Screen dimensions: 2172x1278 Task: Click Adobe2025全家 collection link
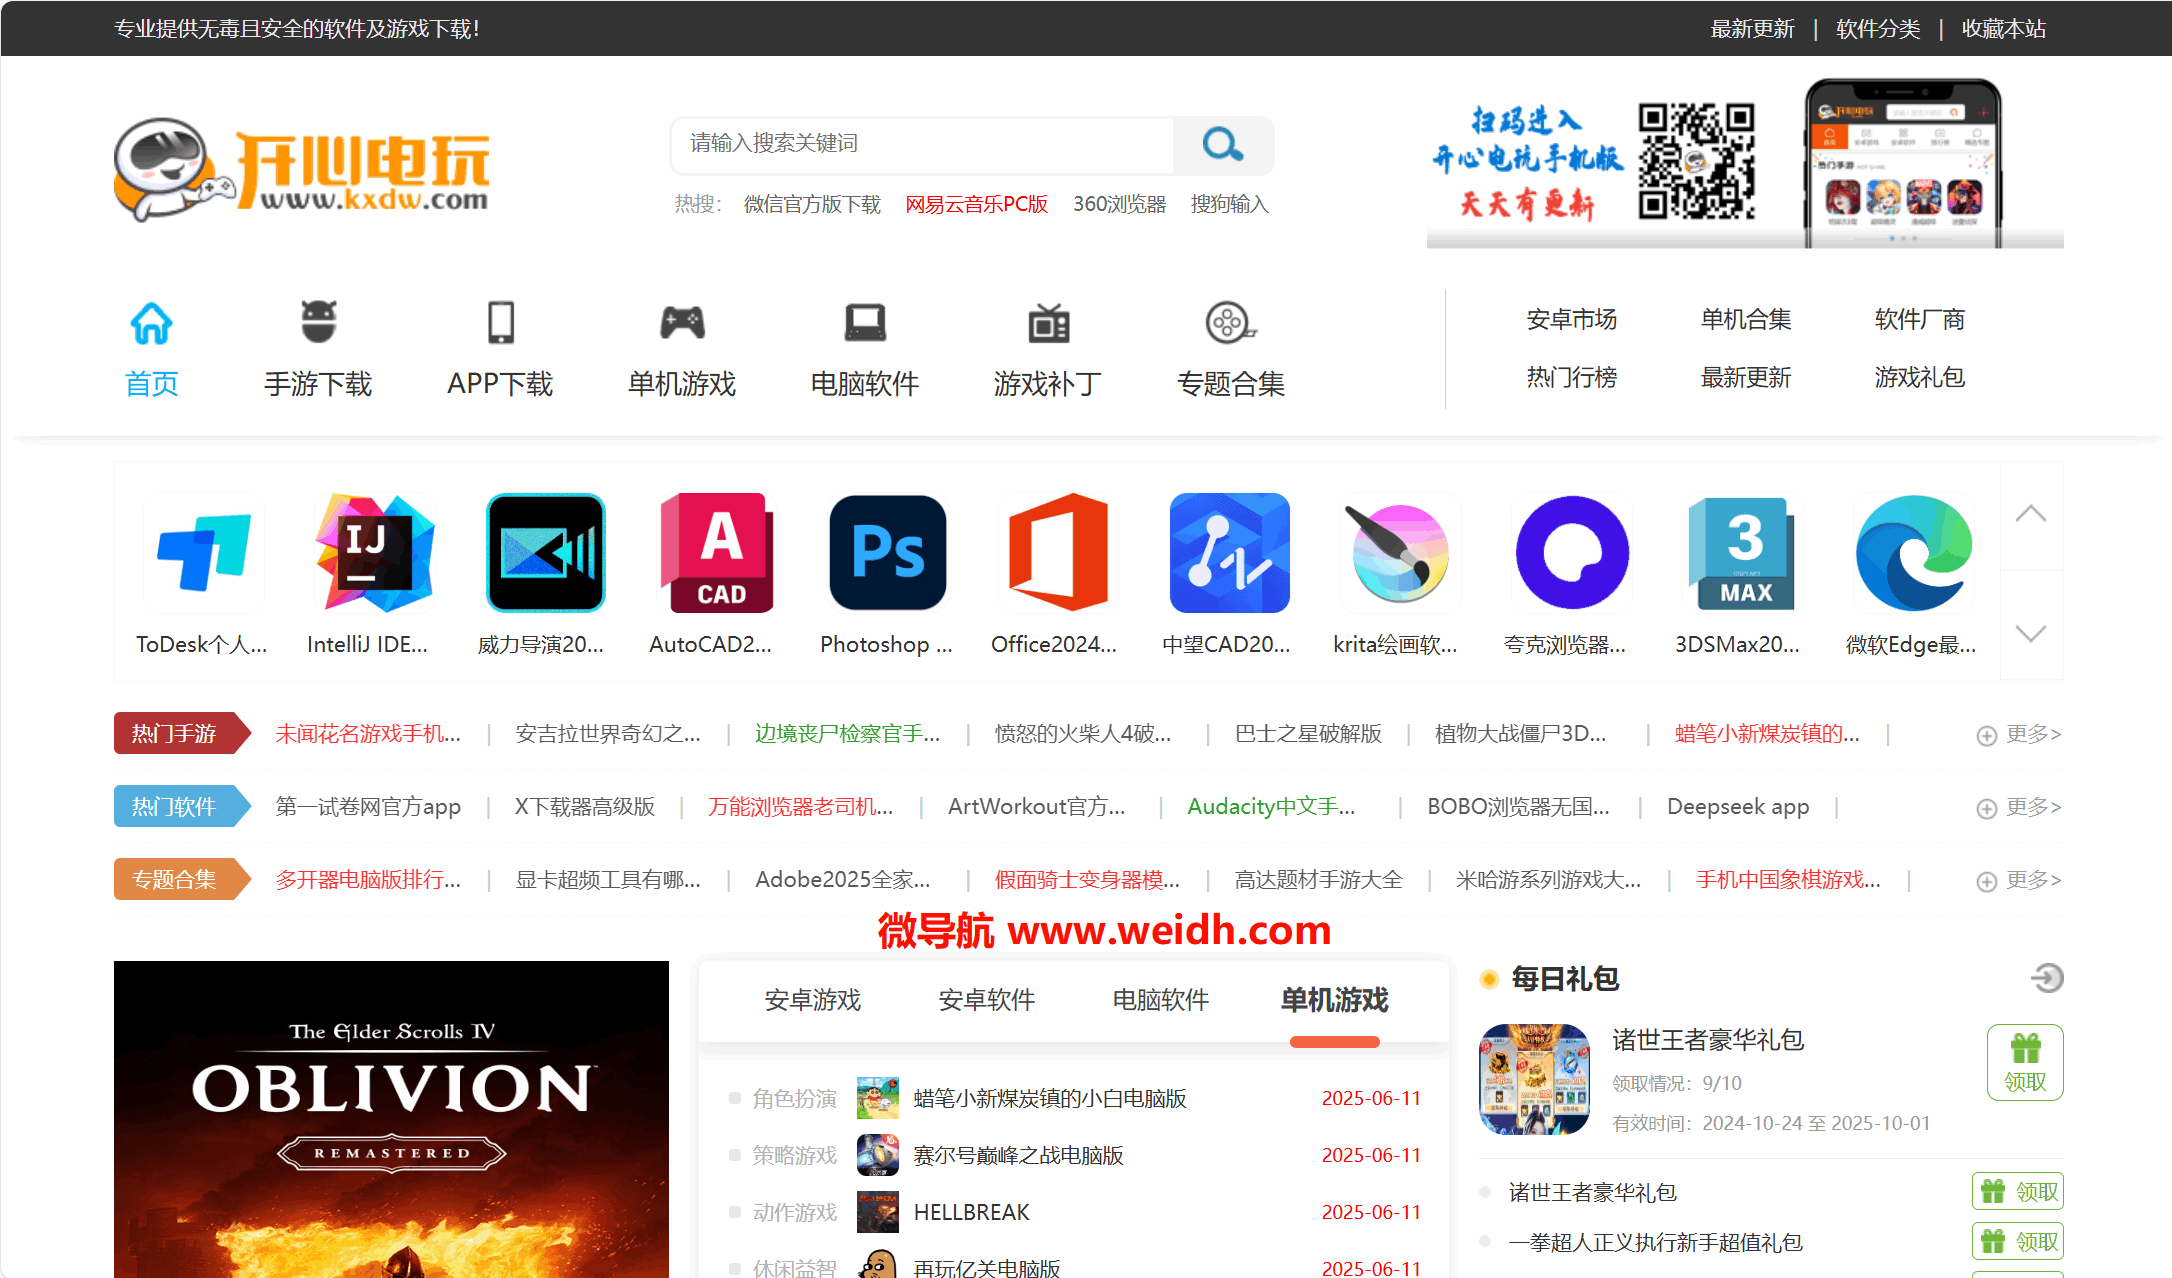click(843, 880)
